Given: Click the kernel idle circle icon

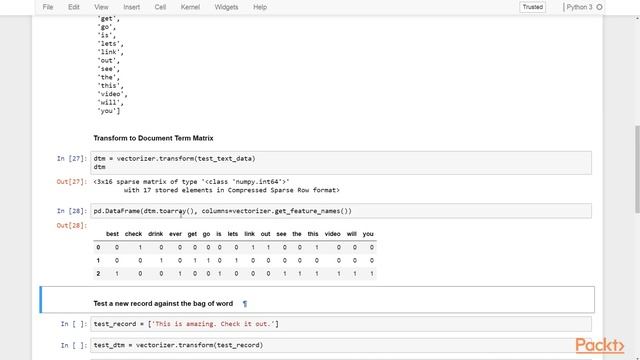Looking at the screenshot, I should coord(599,7).
